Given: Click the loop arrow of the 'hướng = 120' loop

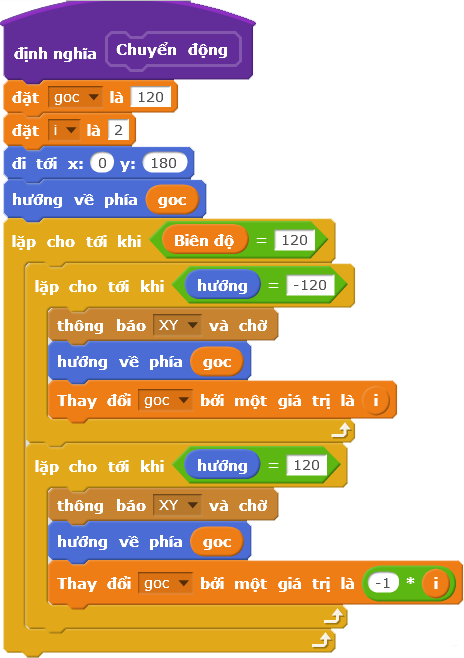Looking at the screenshot, I should [334, 616].
